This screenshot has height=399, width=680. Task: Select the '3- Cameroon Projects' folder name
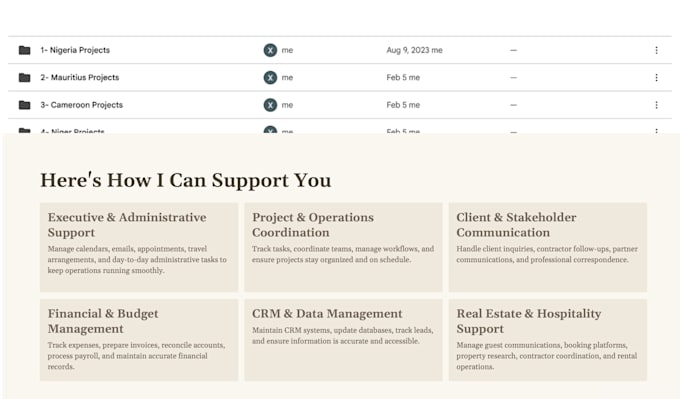click(82, 105)
